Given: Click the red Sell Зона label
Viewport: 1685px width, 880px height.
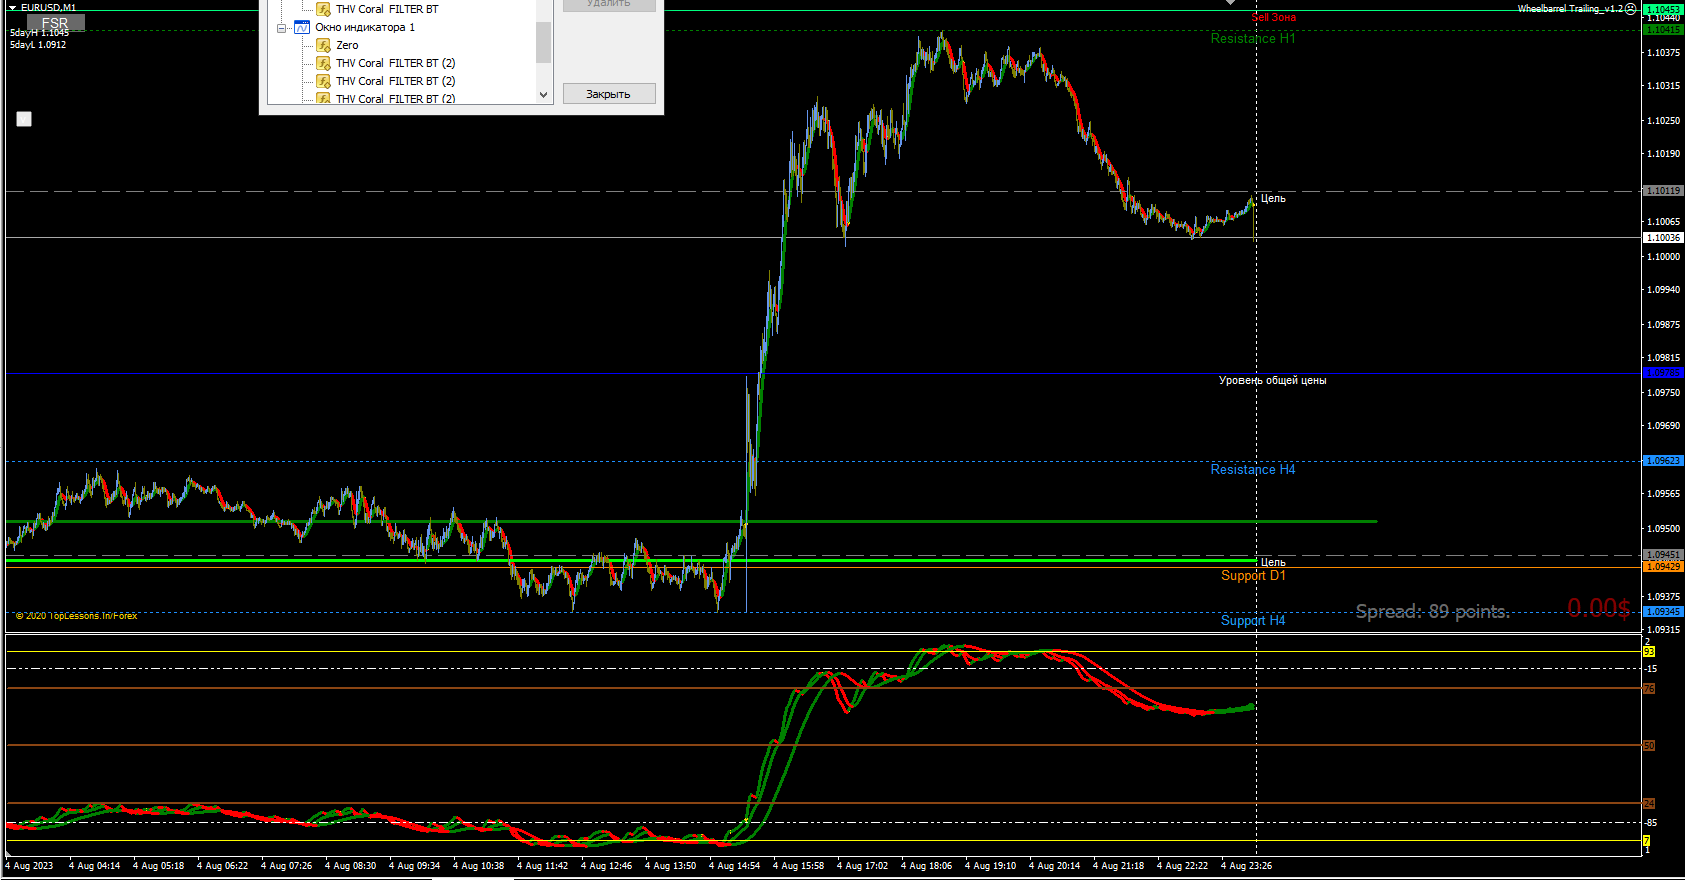Looking at the screenshot, I should 1274,17.
